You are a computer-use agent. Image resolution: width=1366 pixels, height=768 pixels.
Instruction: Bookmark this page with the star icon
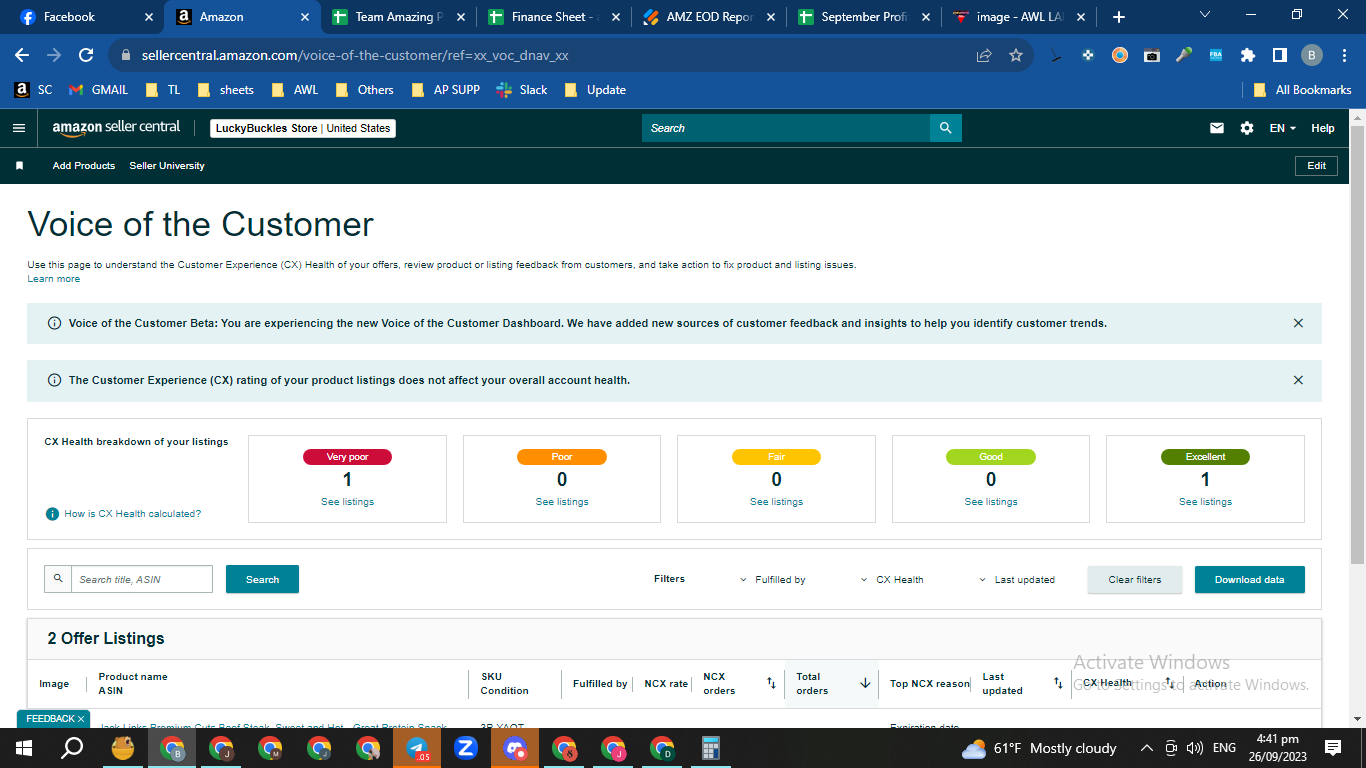click(1016, 56)
